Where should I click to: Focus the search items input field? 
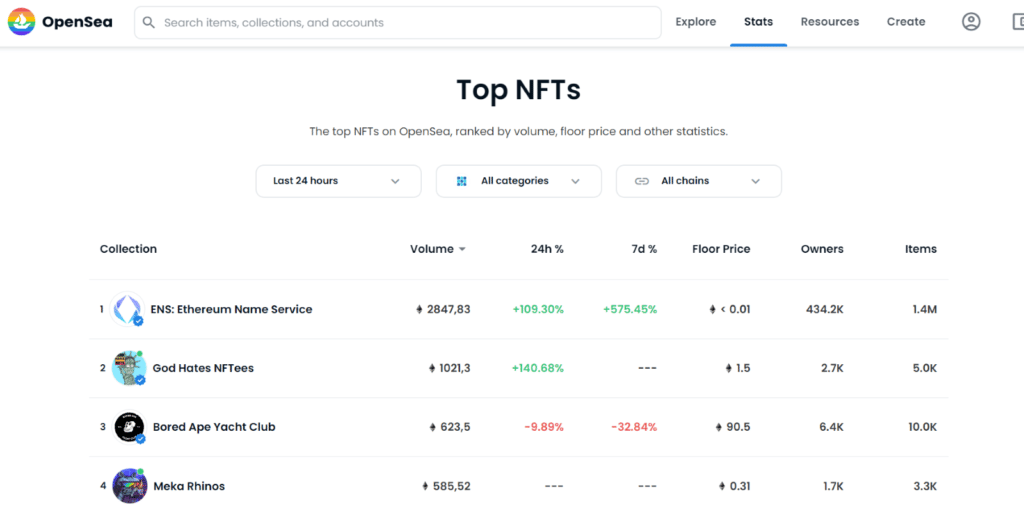398,23
